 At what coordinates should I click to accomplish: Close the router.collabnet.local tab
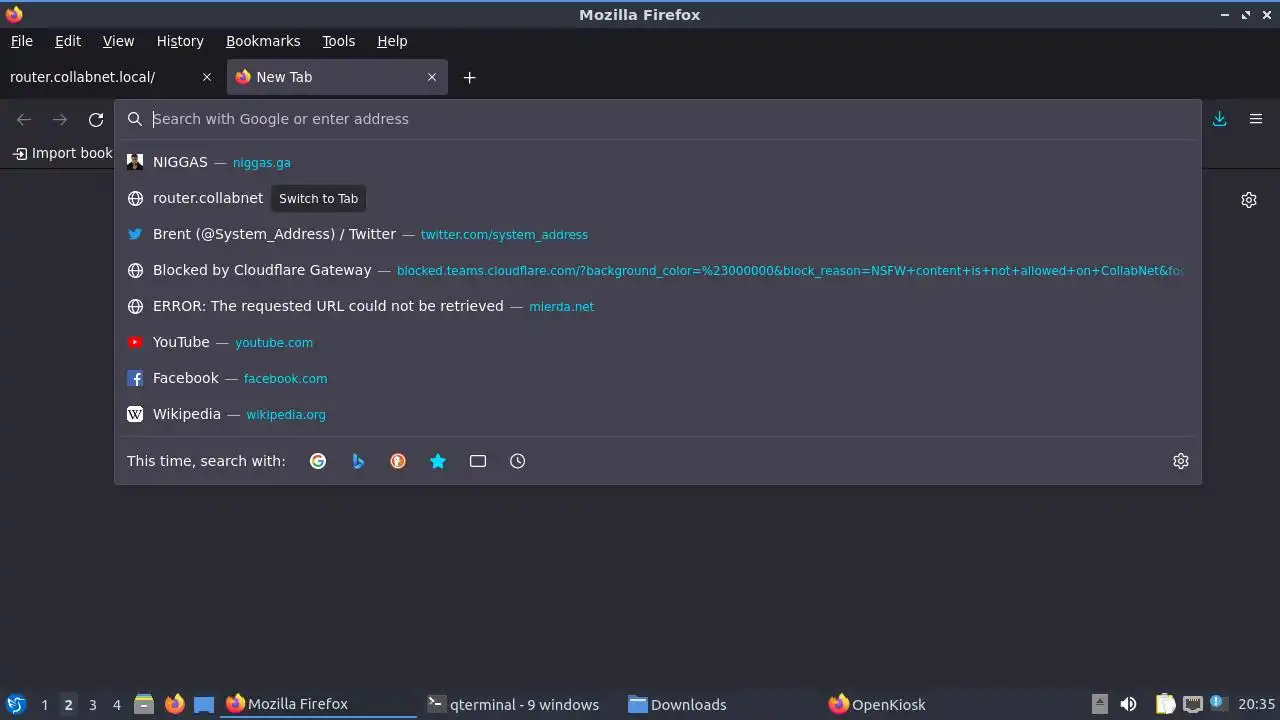click(207, 77)
